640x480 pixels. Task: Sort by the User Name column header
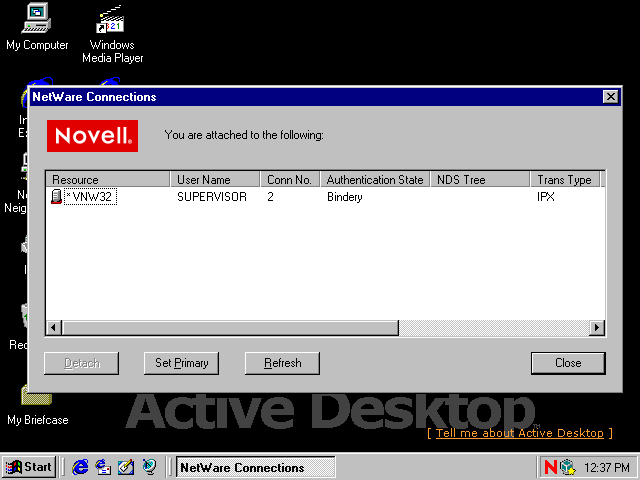(215, 180)
